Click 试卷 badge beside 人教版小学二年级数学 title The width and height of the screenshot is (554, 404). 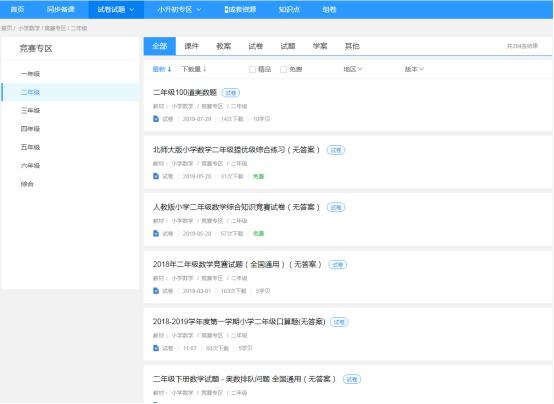click(x=336, y=207)
